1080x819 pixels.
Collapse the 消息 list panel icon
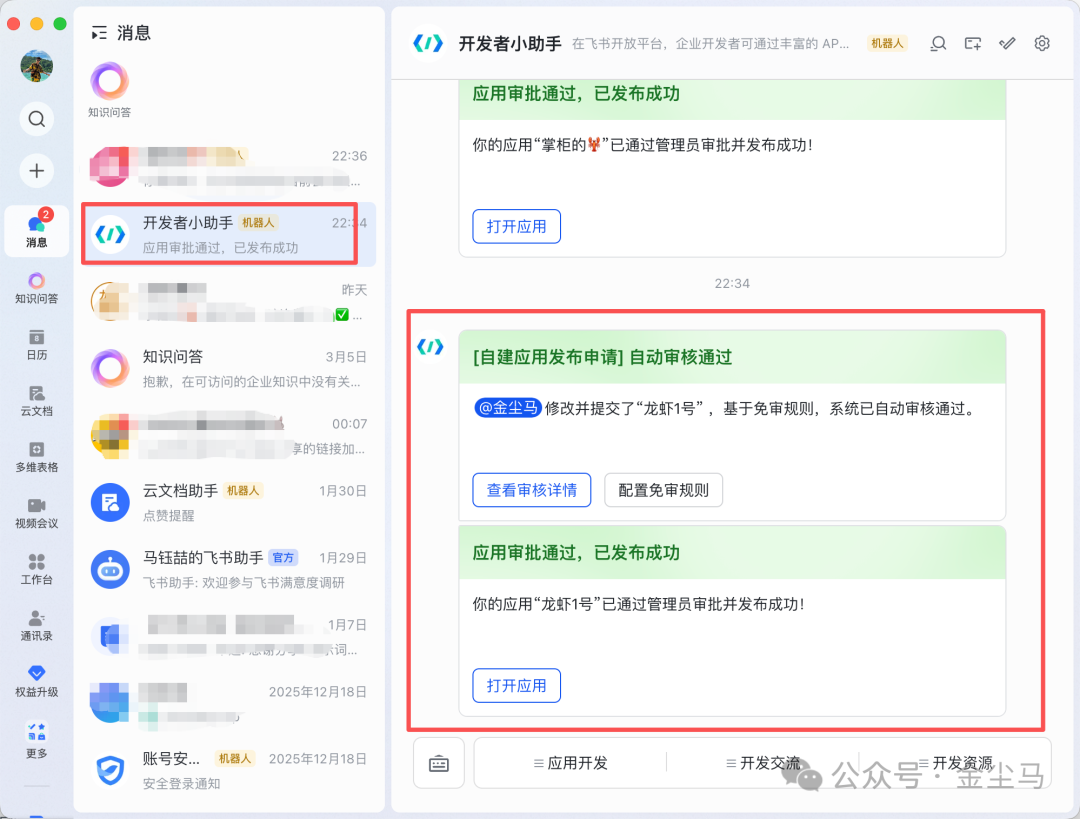click(99, 33)
